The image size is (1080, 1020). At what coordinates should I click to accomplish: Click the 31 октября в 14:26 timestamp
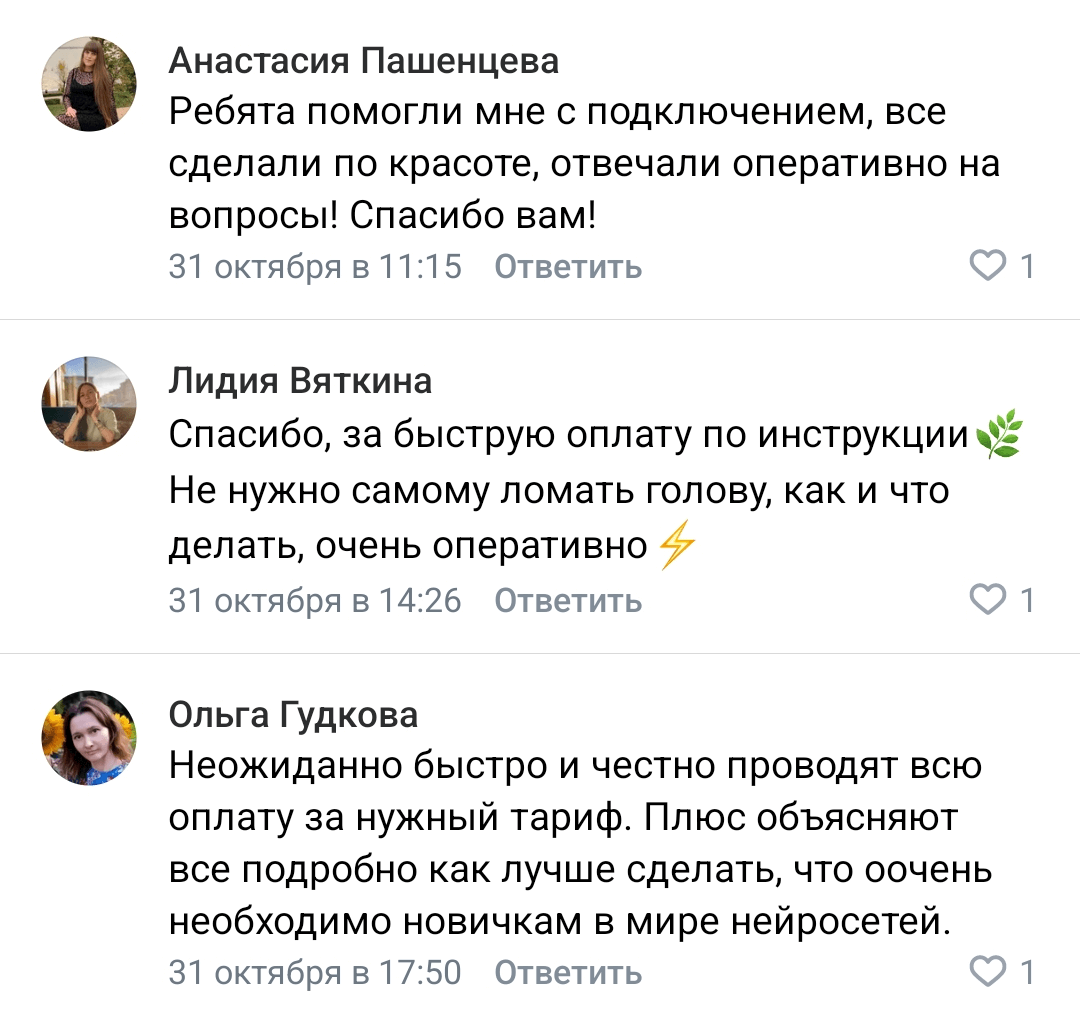[315, 601]
